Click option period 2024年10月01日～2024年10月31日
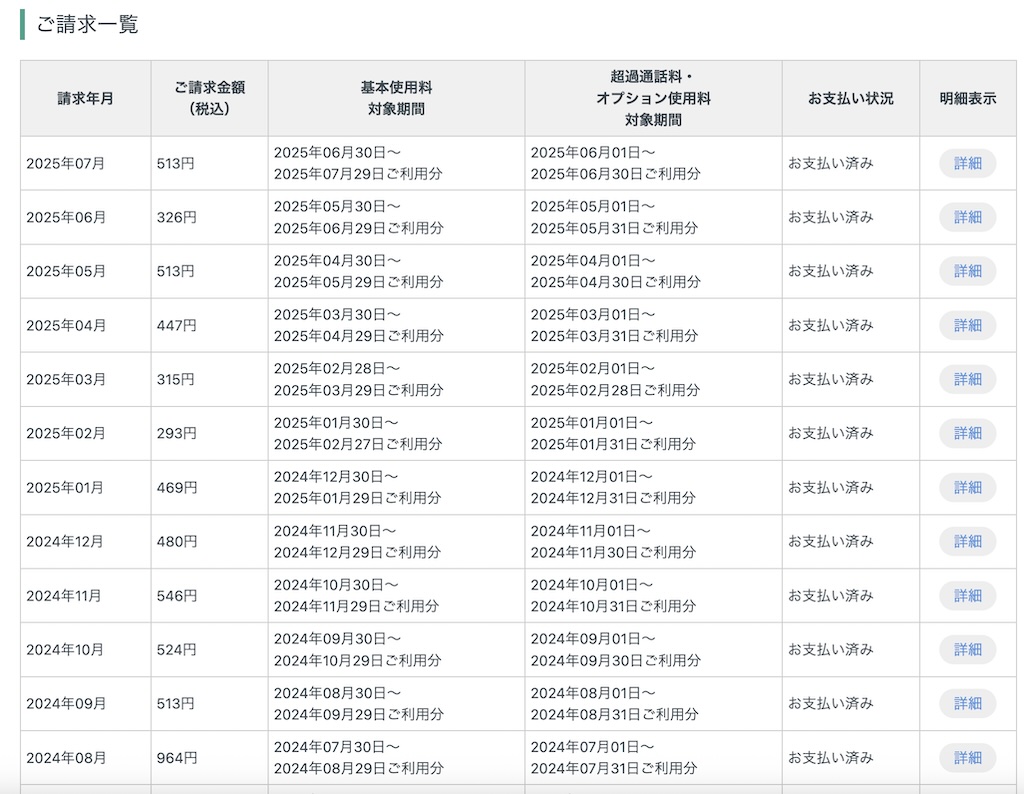The height and width of the screenshot is (794, 1024). 613,596
